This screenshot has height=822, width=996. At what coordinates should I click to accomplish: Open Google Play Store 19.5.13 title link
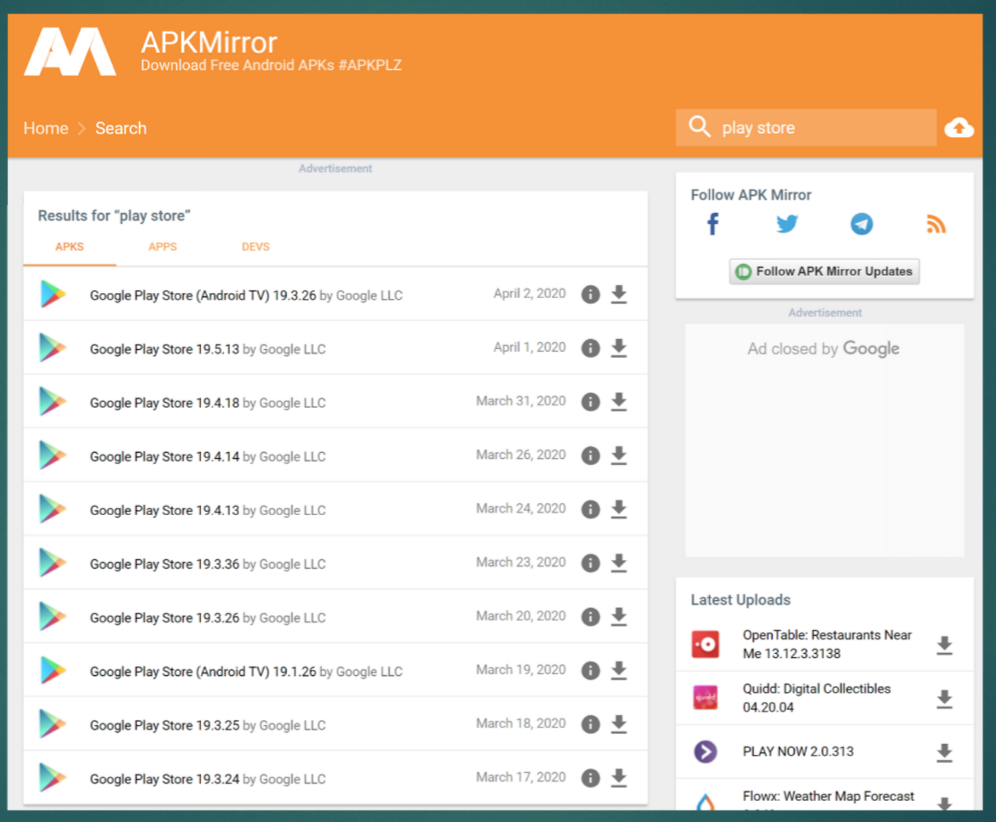165,349
